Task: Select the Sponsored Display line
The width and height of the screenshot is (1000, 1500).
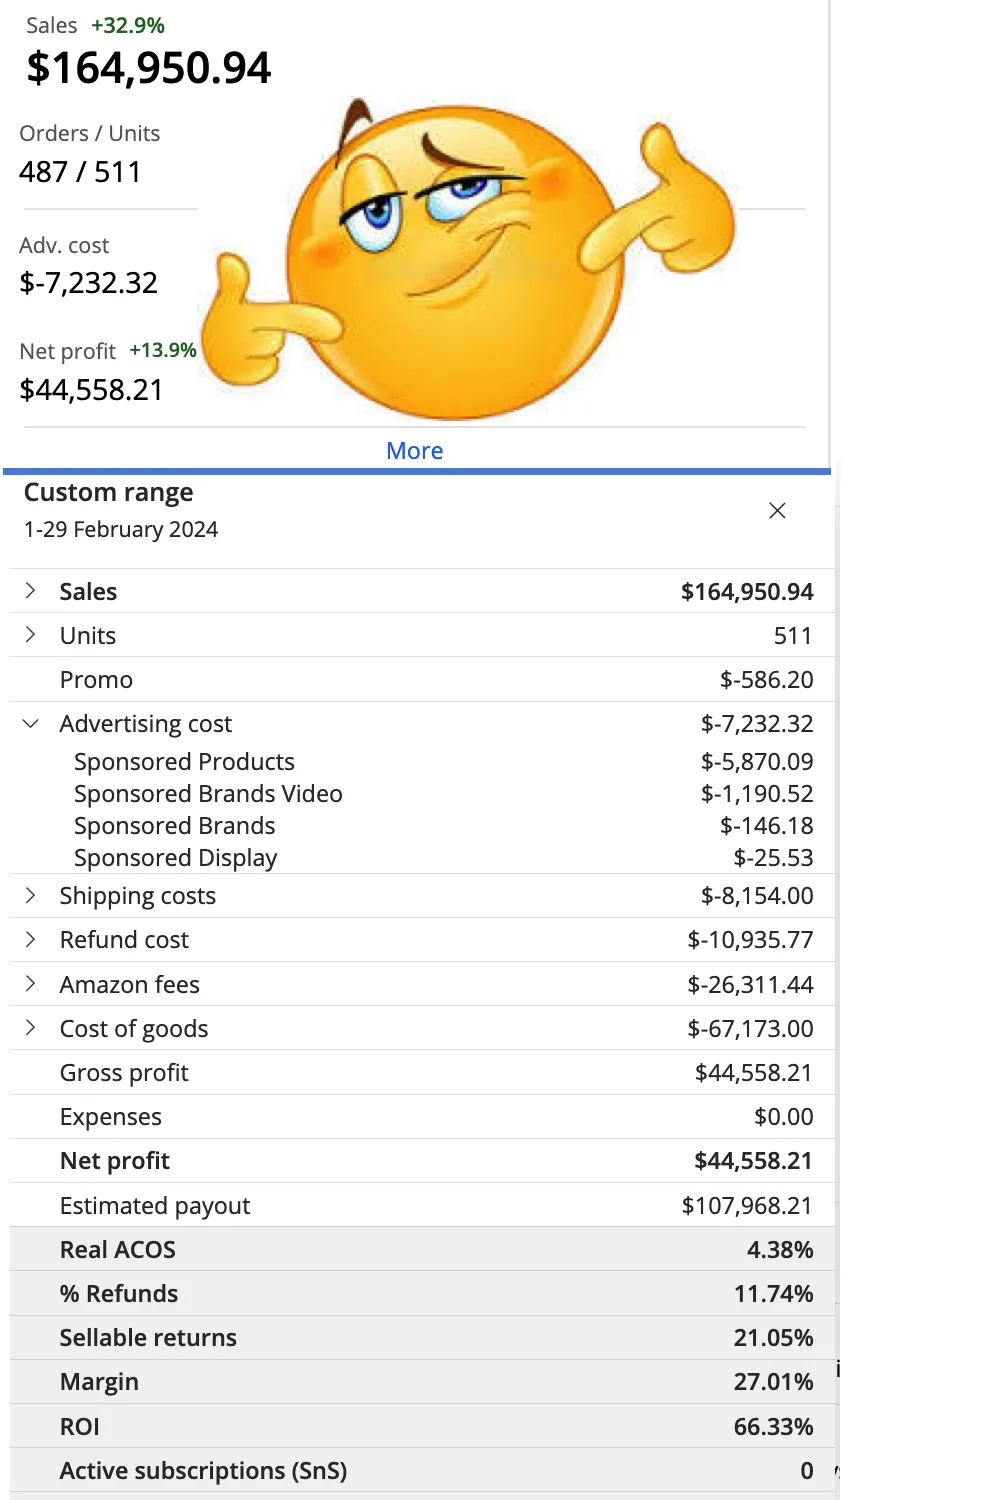Action: pyautogui.click(x=175, y=858)
